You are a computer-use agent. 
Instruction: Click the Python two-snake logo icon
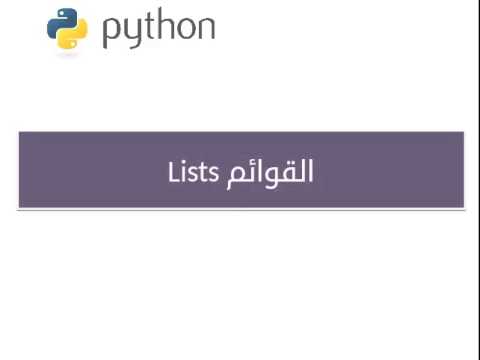67,28
